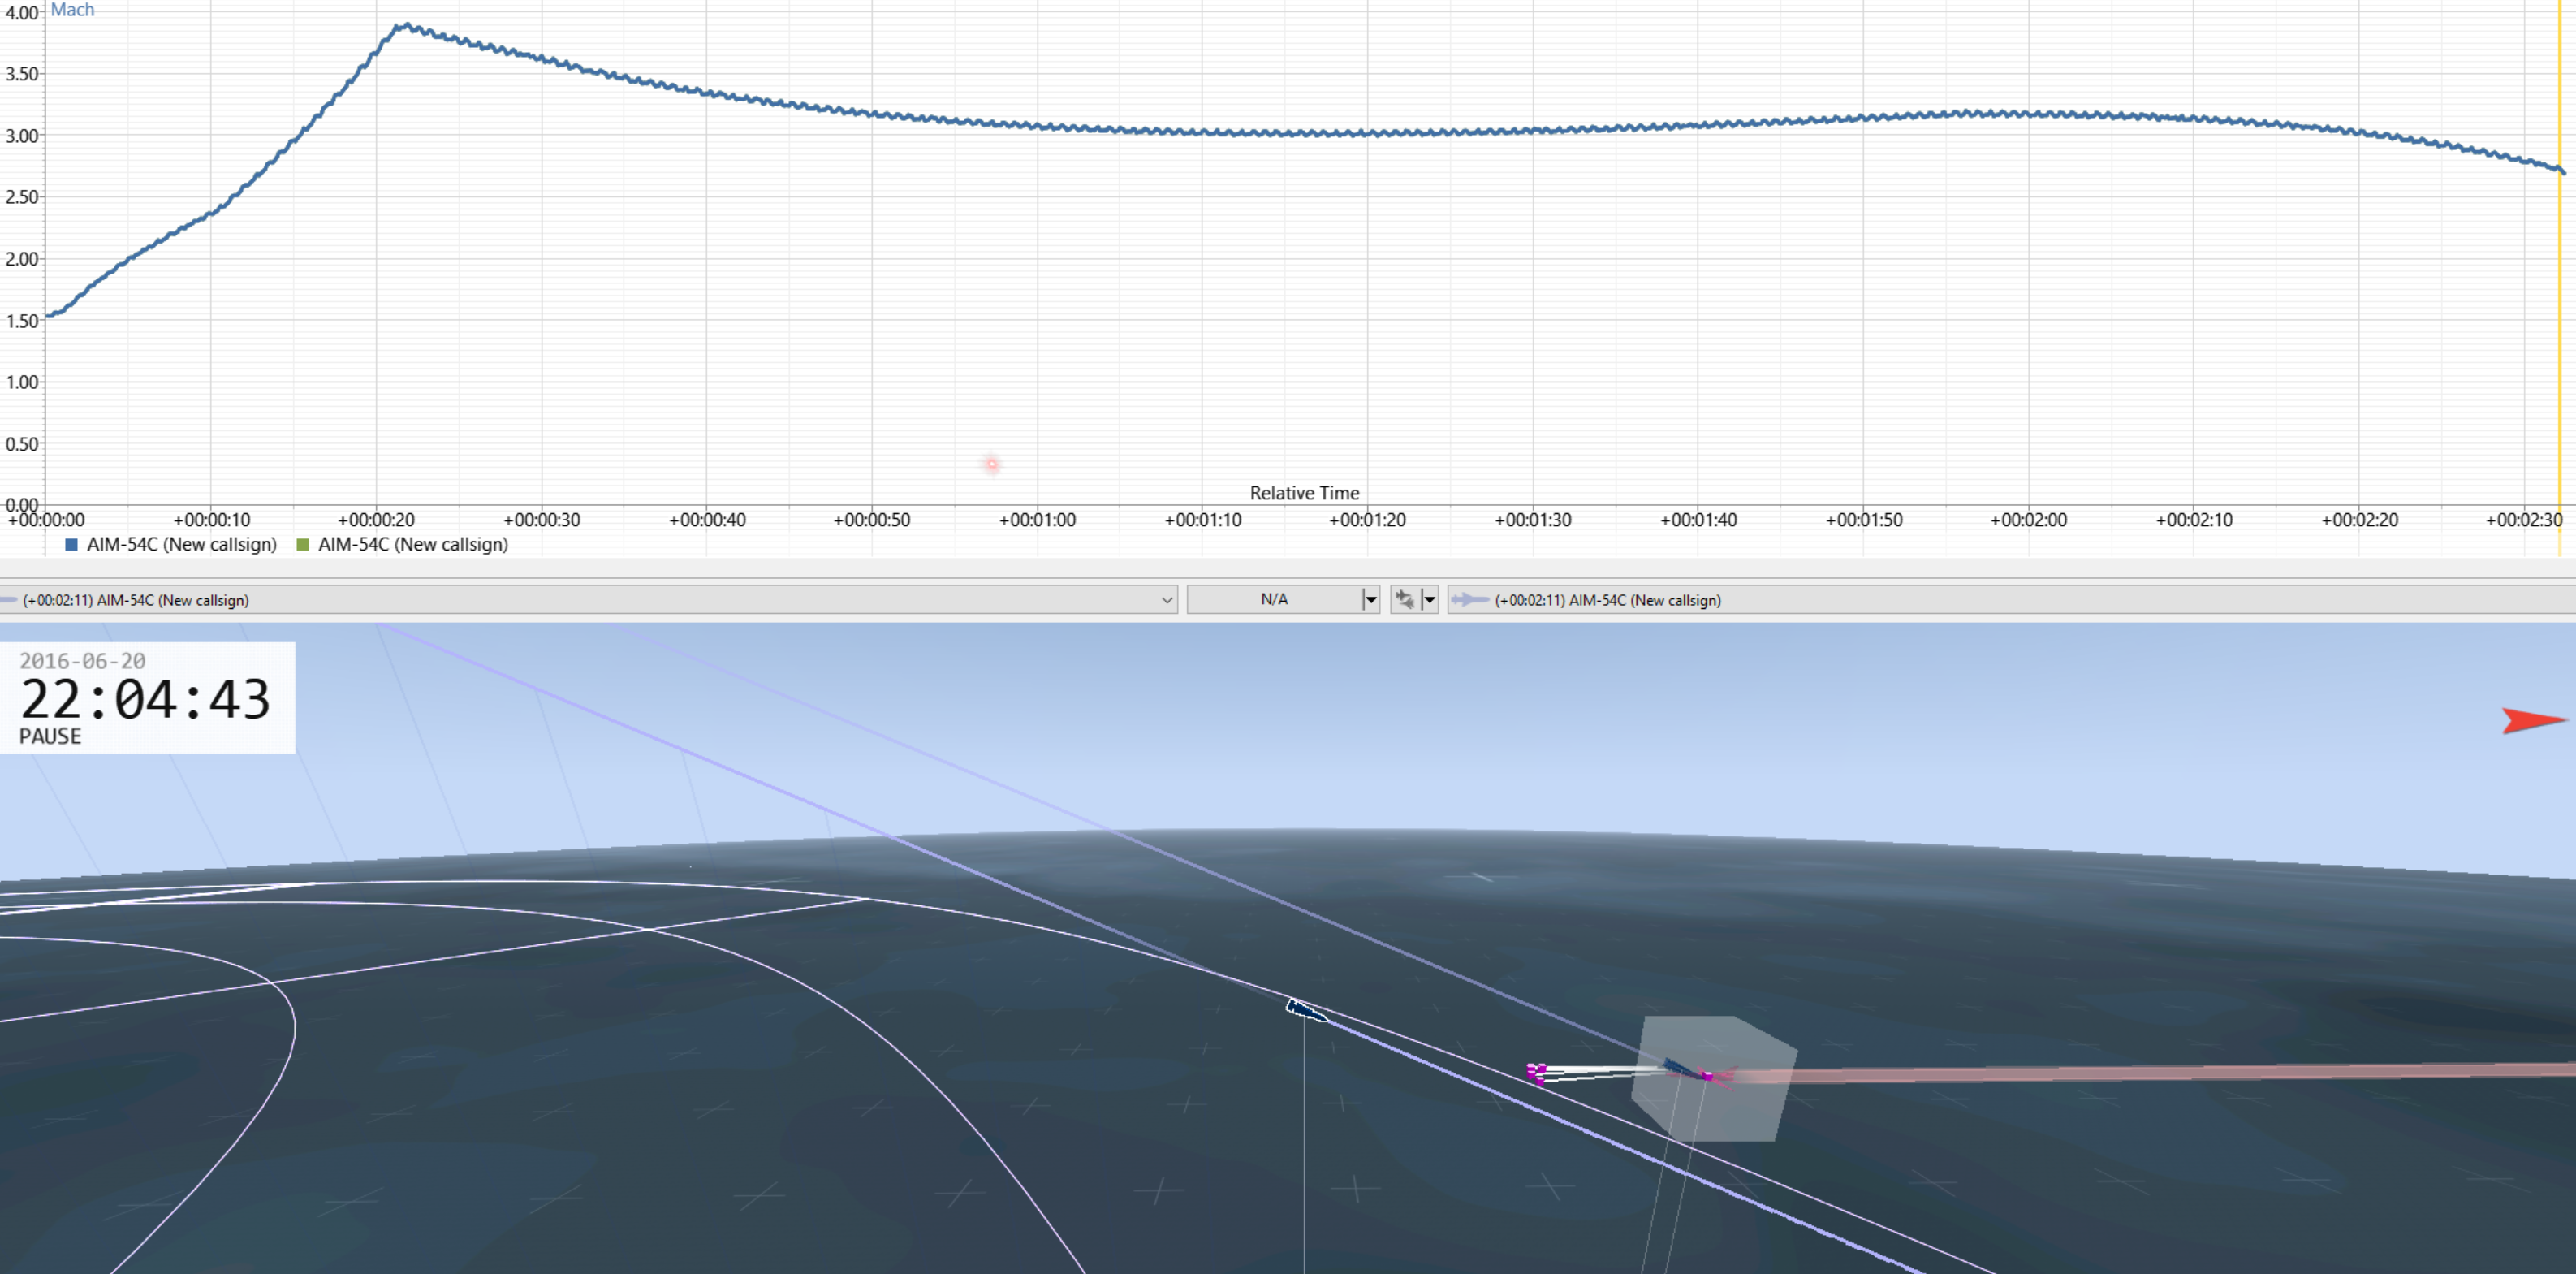Viewport: 2576px width, 1274px height.
Task: Click the +00:00:30 time axis label
Action: tap(541, 520)
